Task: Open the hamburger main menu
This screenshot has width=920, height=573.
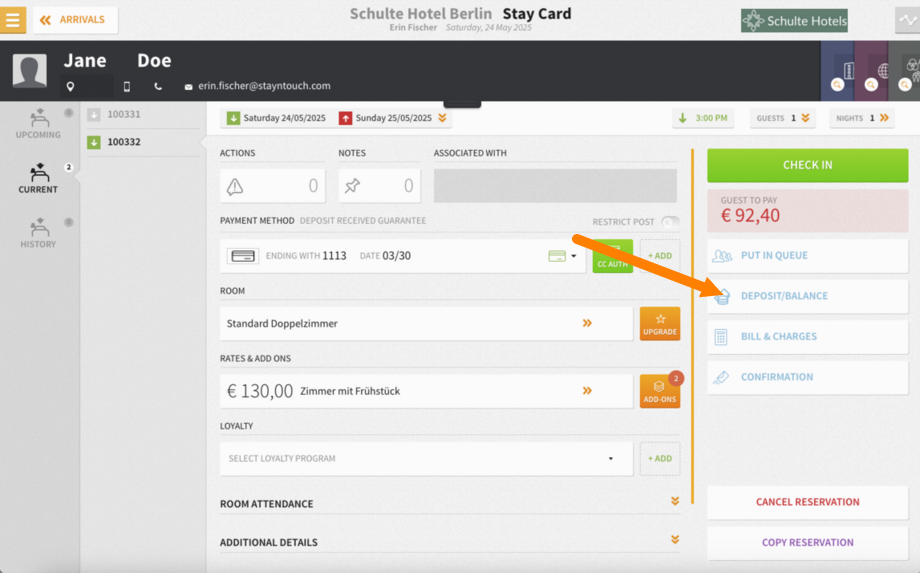Action: tap(12, 20)
